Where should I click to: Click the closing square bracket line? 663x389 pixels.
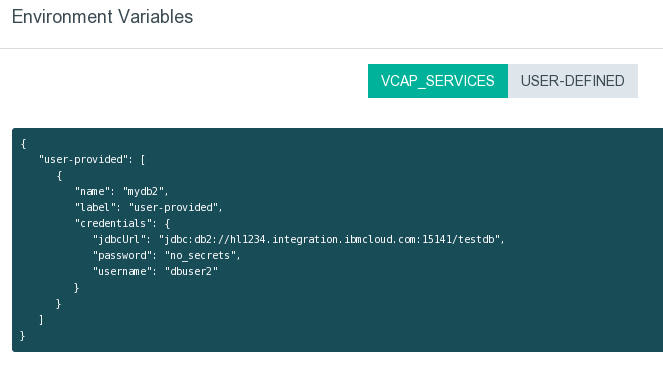pyautogui.click(x=41, y=320)
